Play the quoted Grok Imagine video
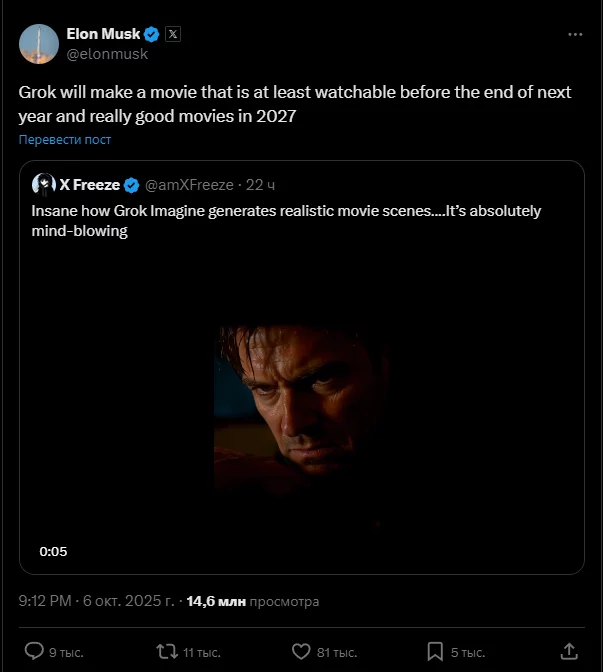Image resolution: width=603 pixels, height=672 pixels. pyautogui.click(x=301, y=400)
